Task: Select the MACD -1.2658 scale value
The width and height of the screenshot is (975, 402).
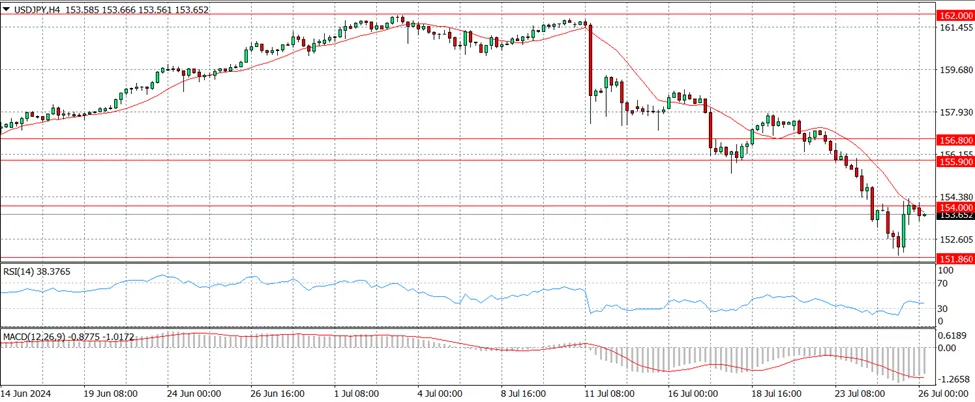Action: pos(954,378)
